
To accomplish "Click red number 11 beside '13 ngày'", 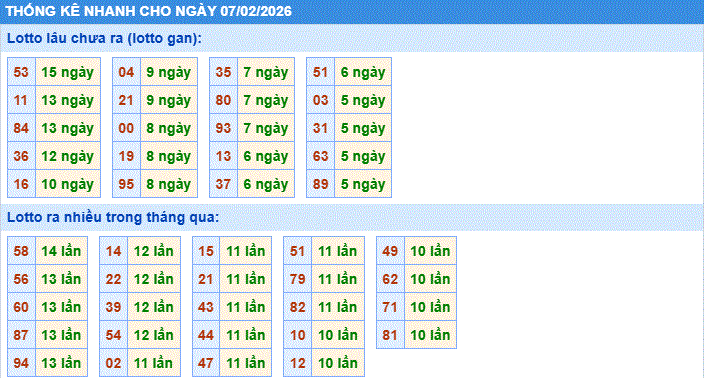I will (x=21, y=100).
